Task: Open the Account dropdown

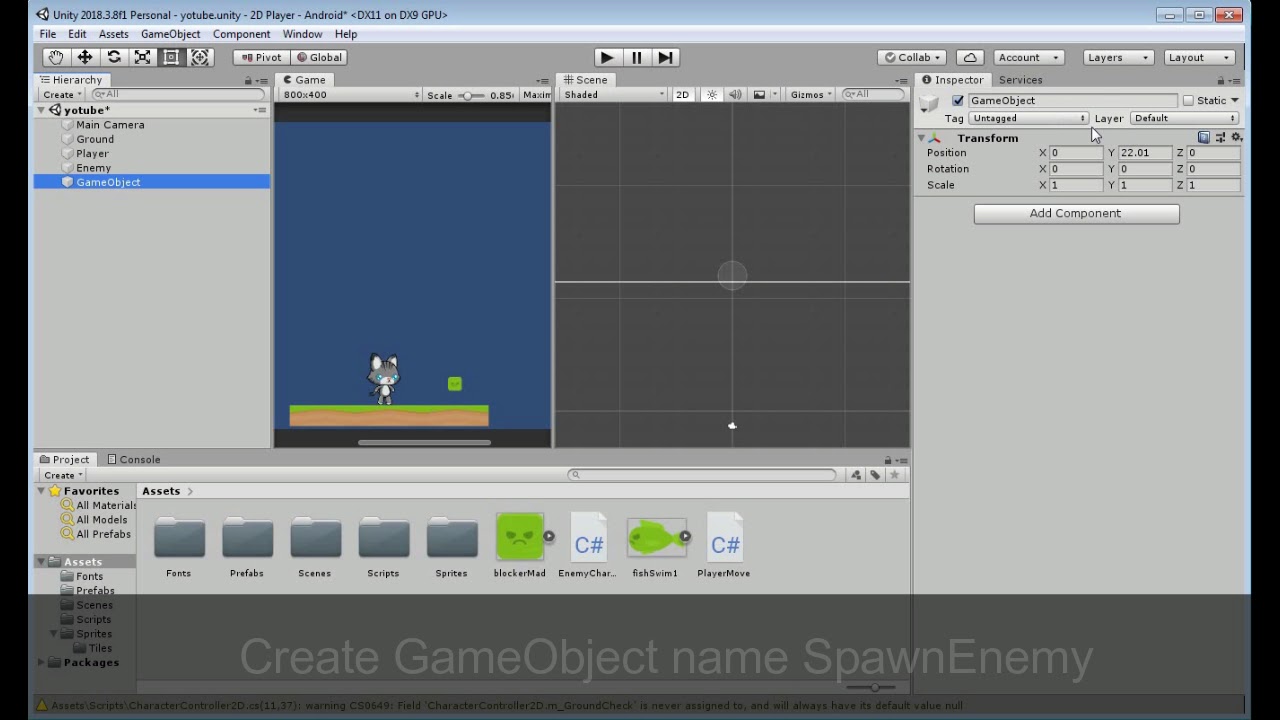Action: (1027, 57)
